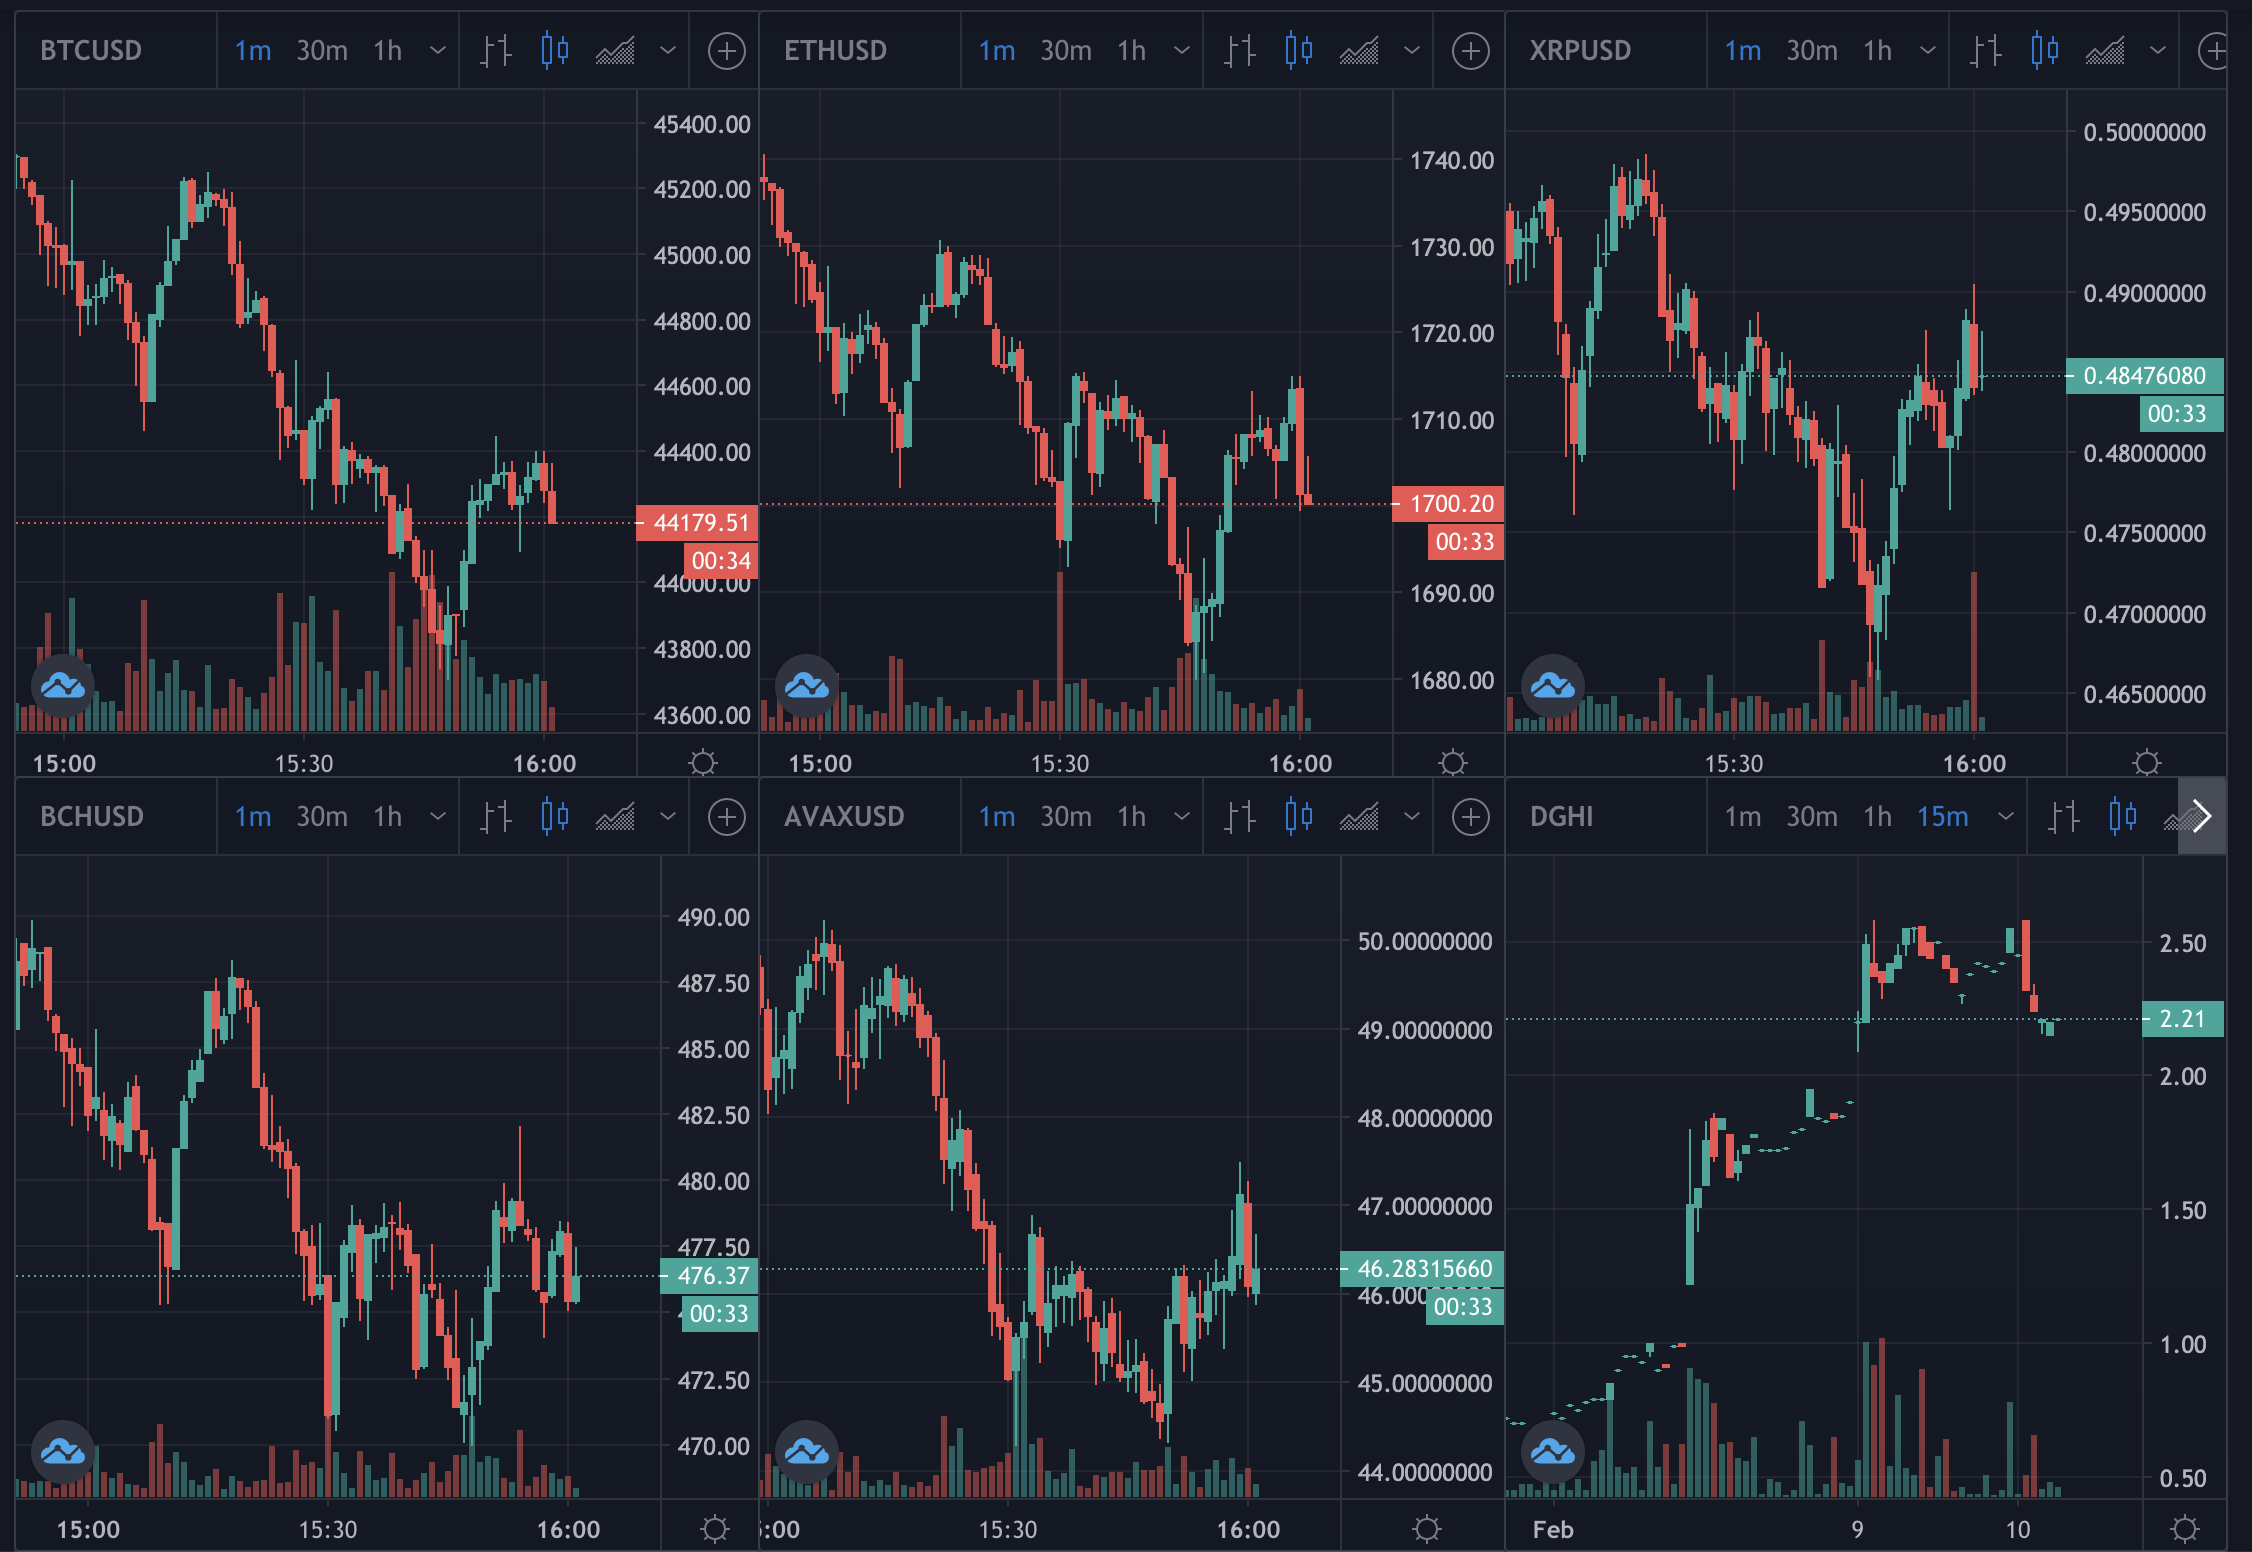The width and height of the screenshot is (2252, 1552).
Task: Select bar chart style on BTCUSD panel
Action: coord(495,50)
